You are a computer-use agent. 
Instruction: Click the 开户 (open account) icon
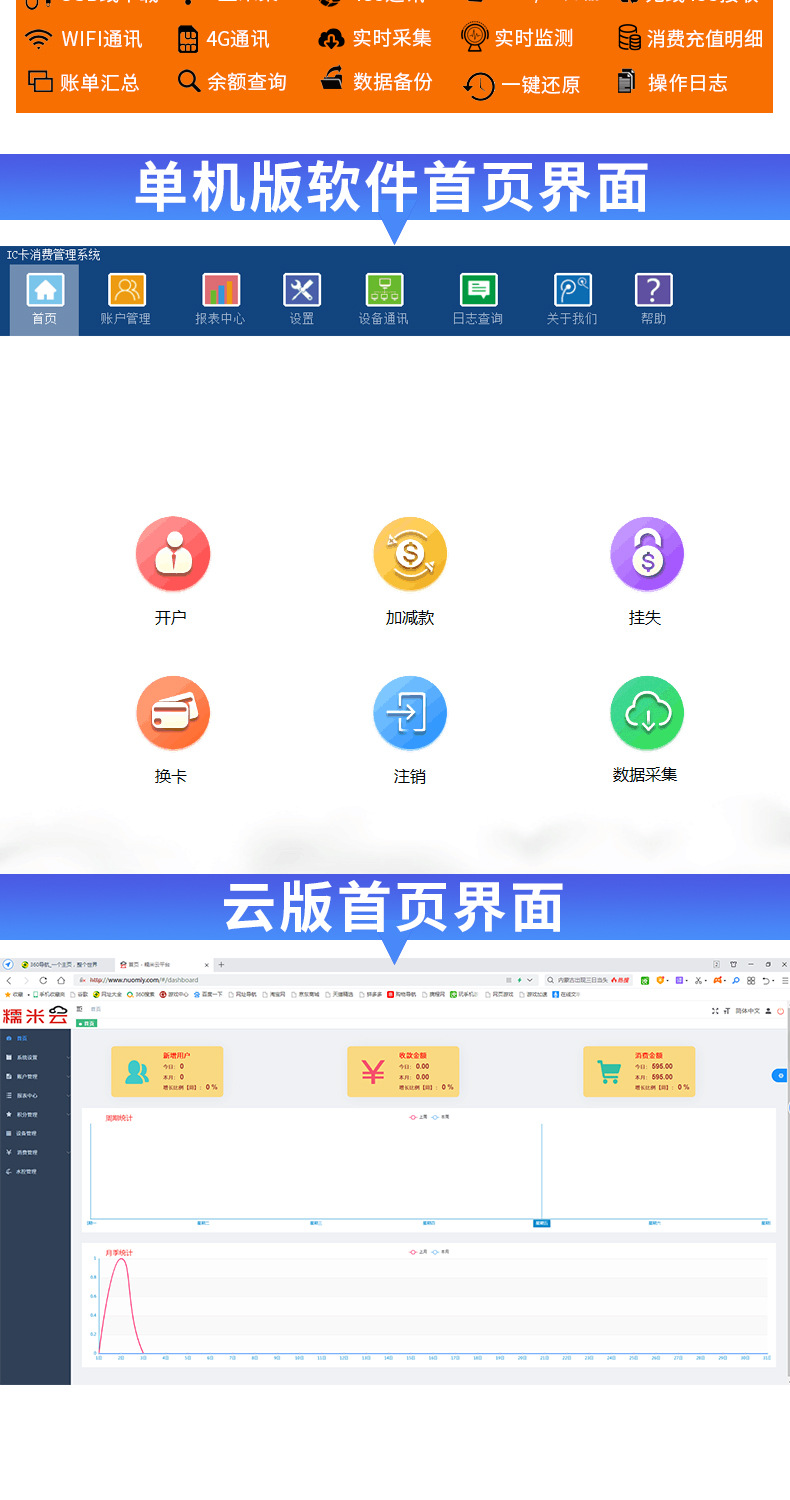[x=173, y=554]
